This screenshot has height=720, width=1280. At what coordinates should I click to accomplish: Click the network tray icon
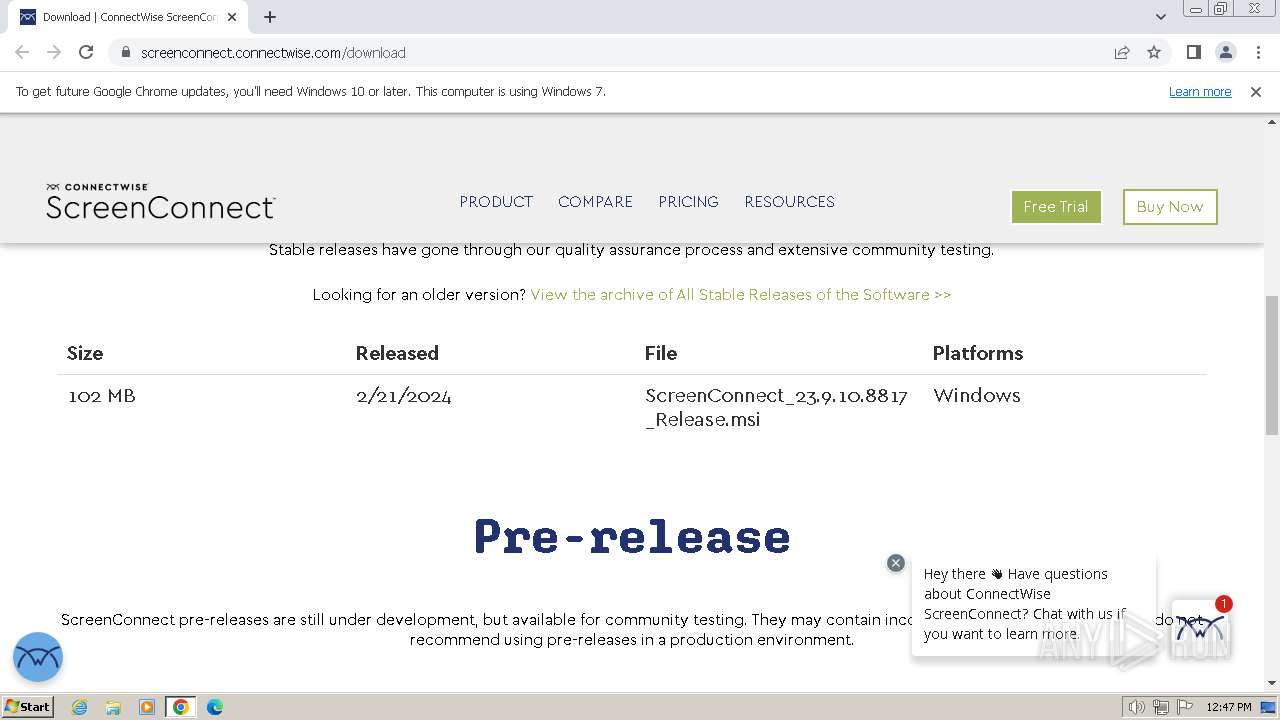pyautogui.click(x=1161, y=707)
